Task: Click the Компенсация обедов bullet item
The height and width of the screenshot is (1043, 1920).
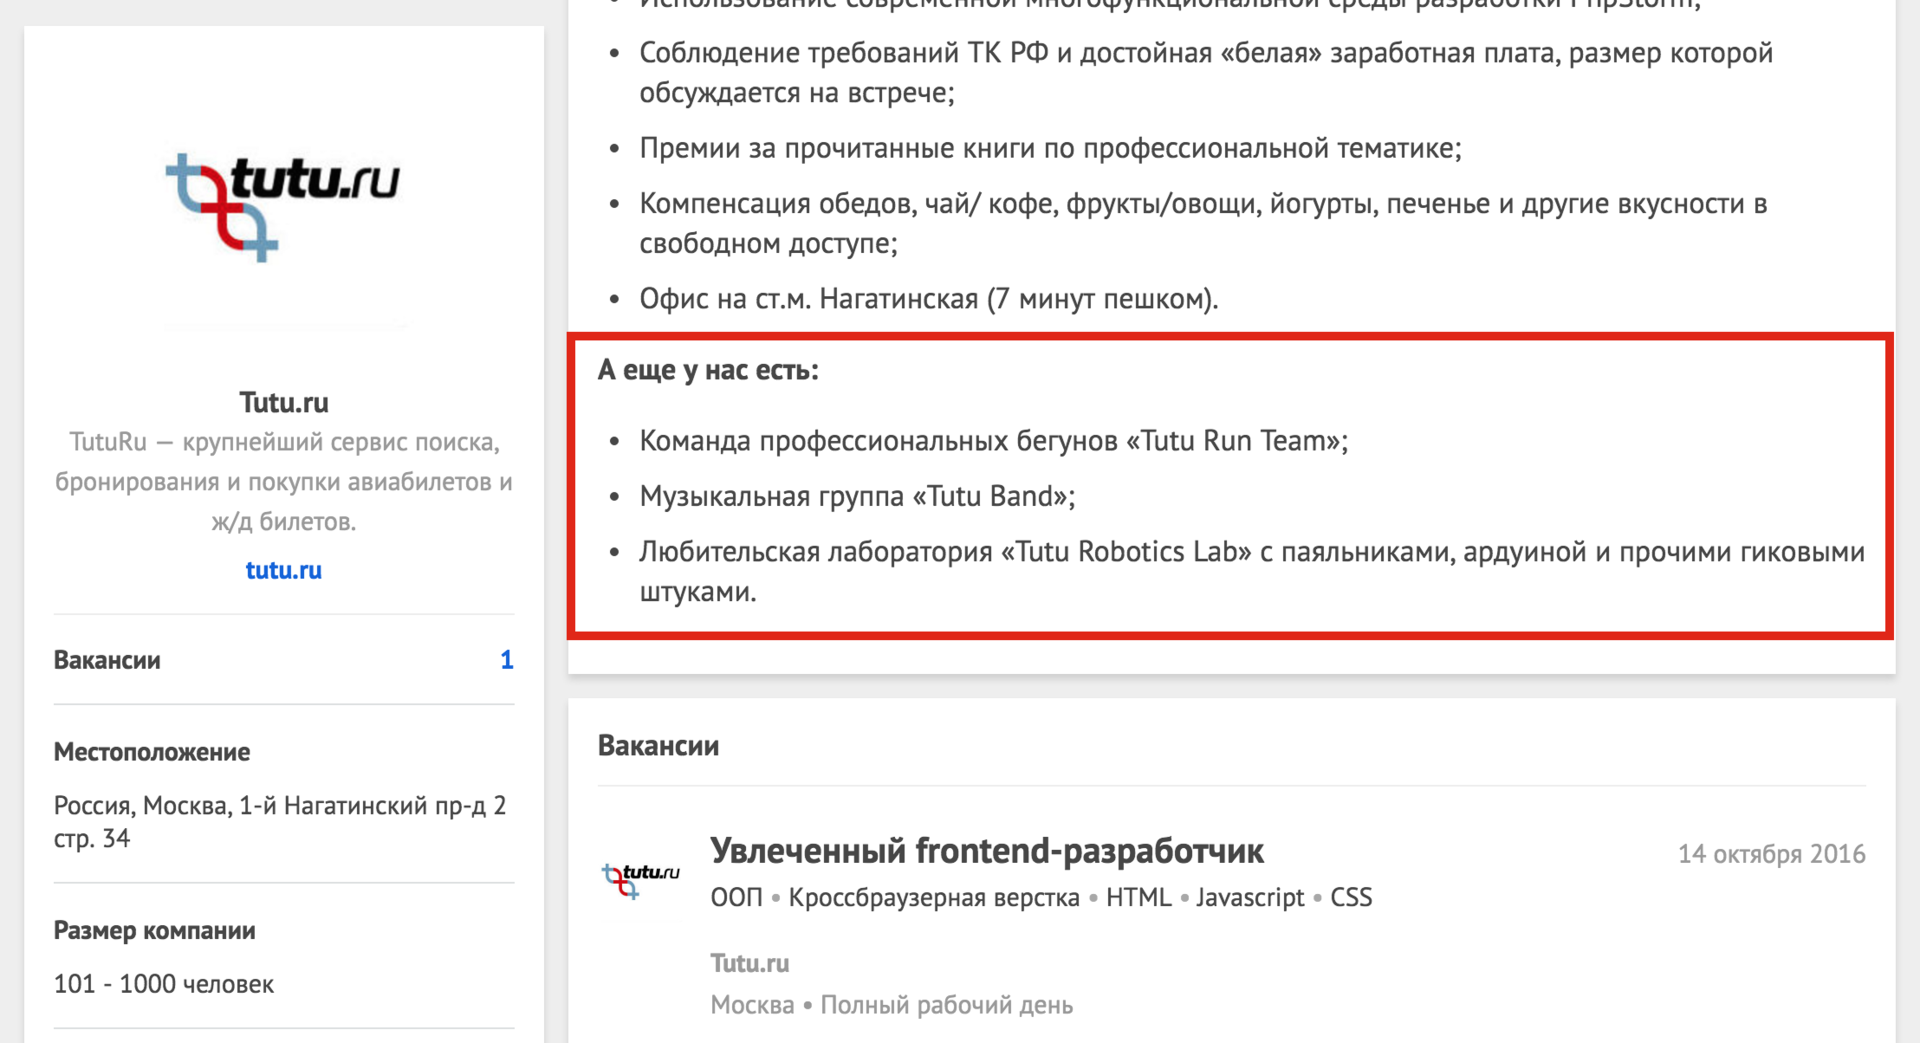Action: [1203, 223]
